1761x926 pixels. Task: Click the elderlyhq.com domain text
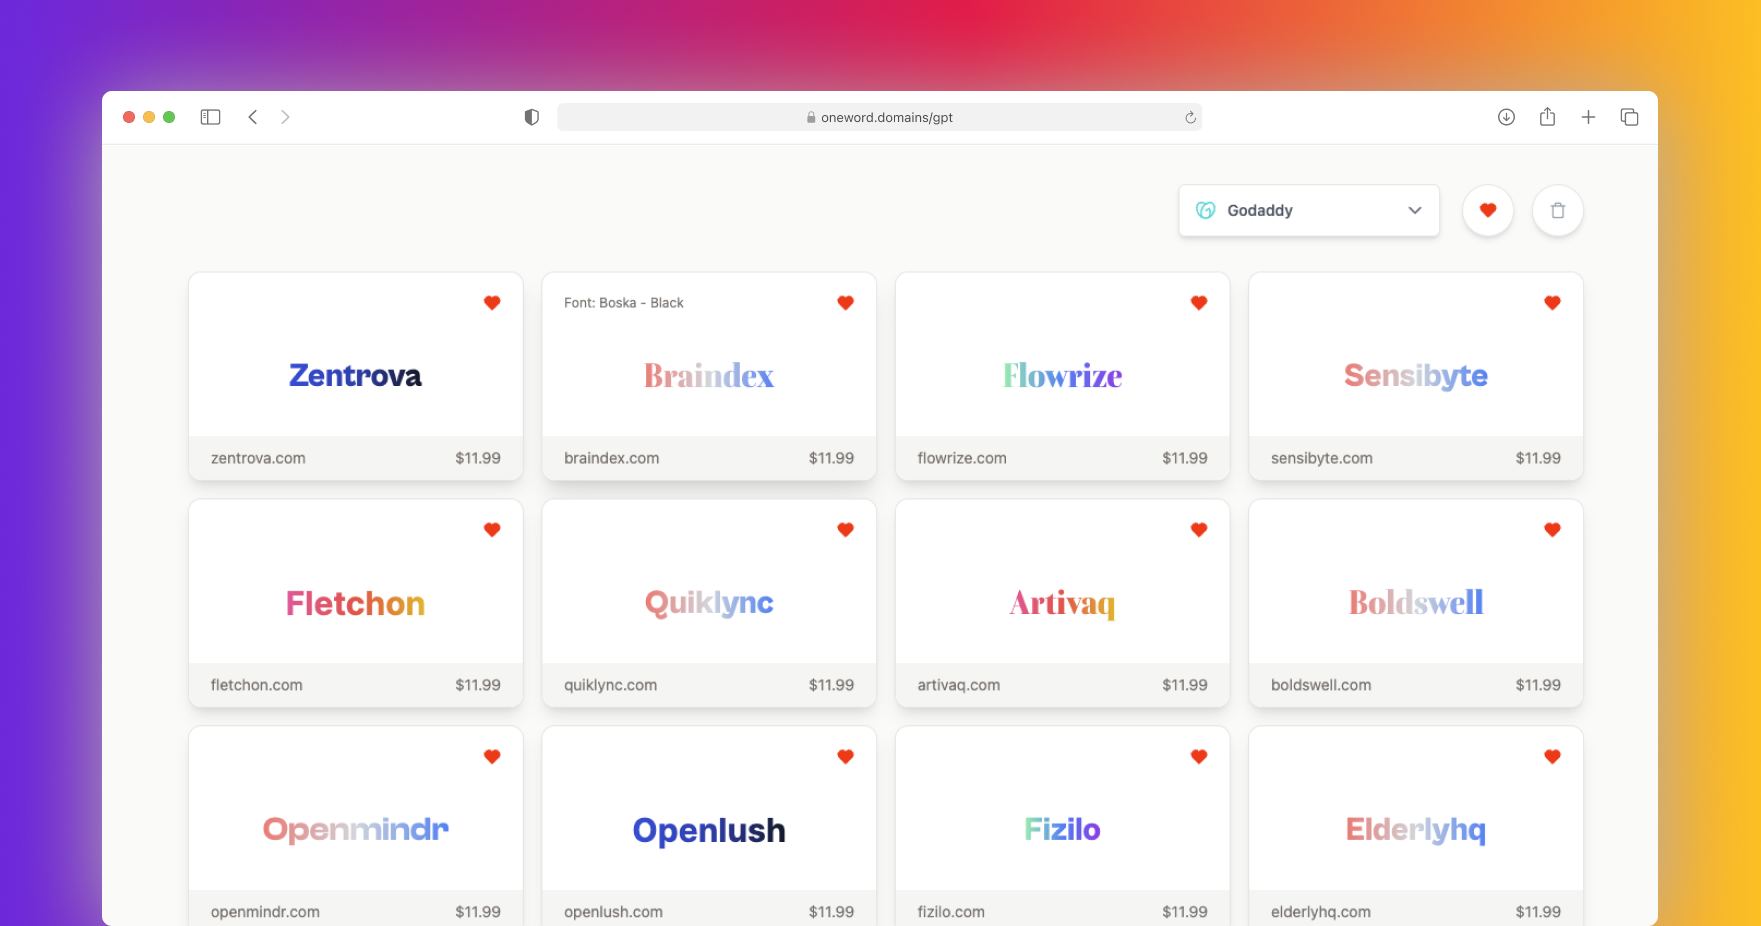coord(1320,912)
